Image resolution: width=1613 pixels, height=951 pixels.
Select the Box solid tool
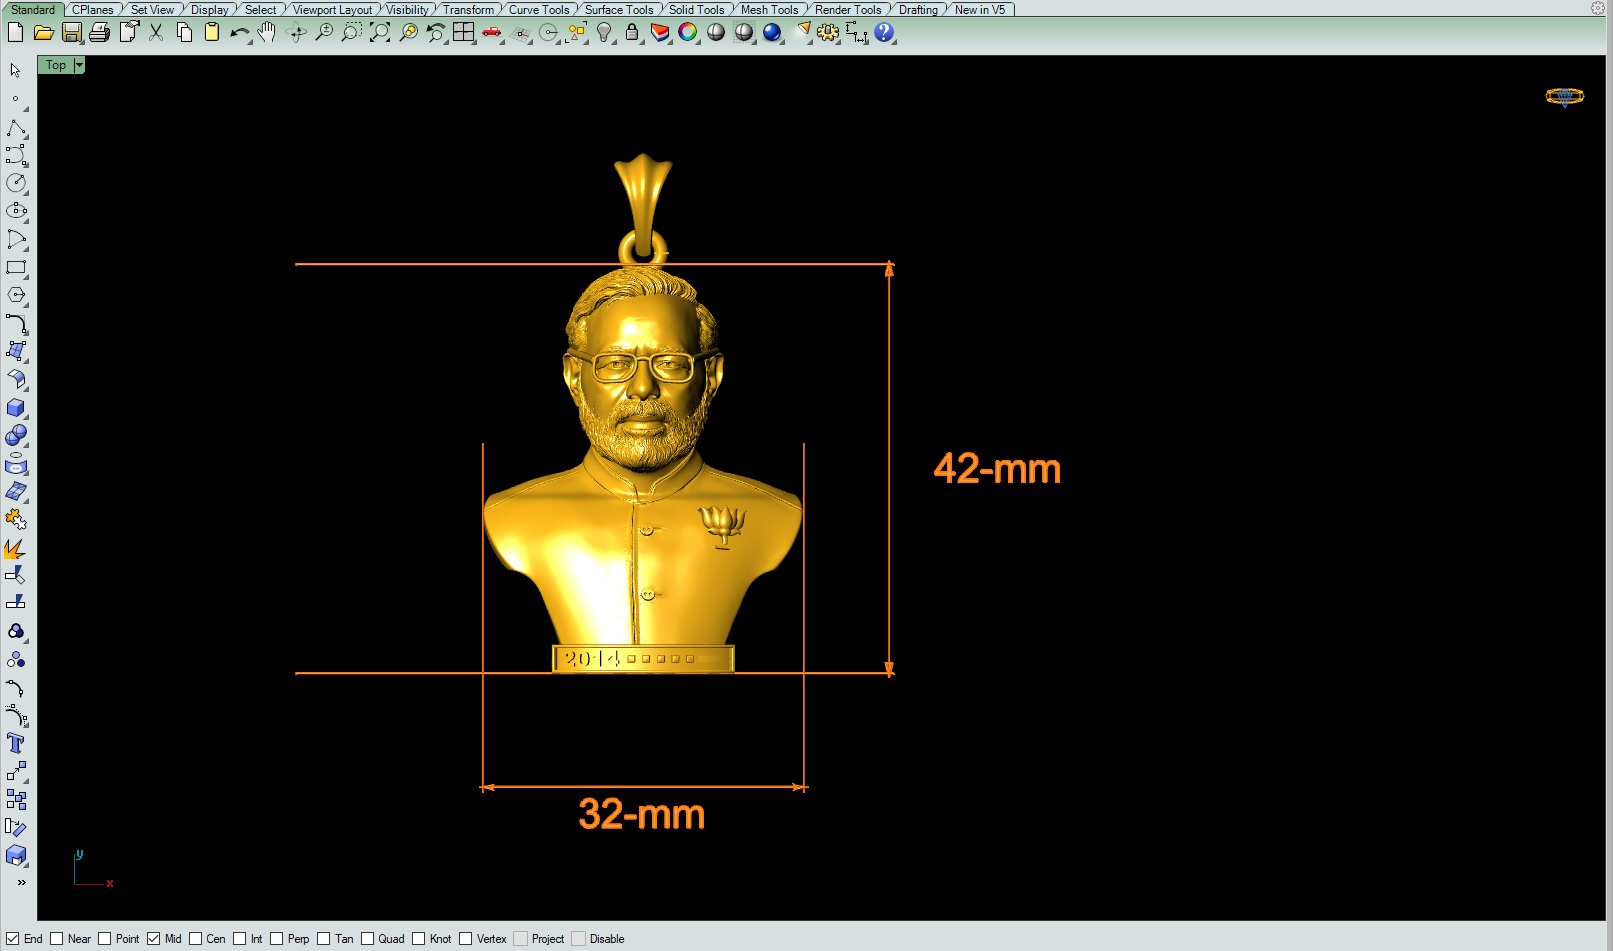click(x=16, y=407)
